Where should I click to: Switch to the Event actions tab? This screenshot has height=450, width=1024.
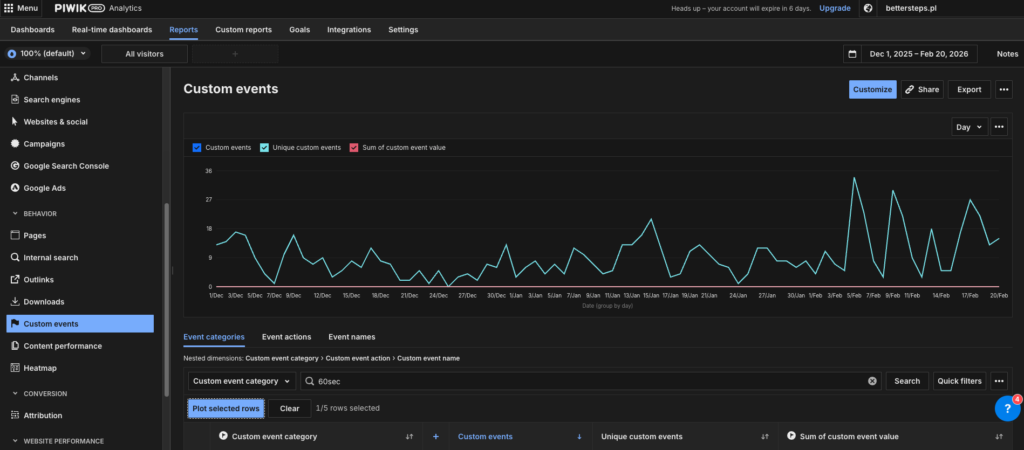286,337
